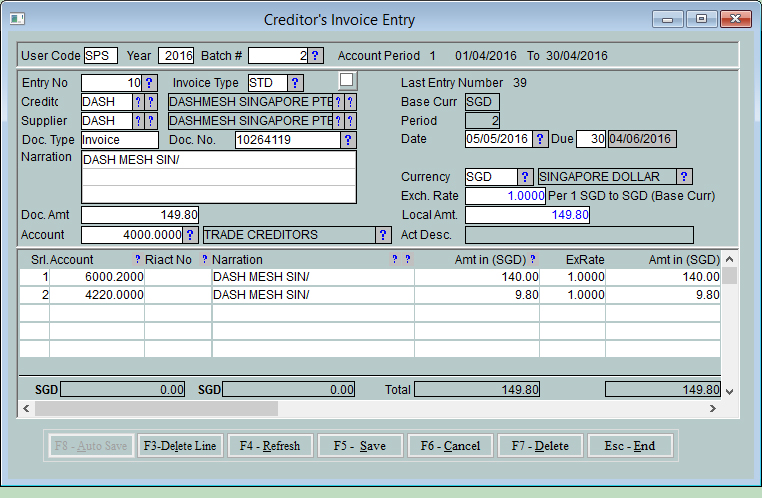Viewport: 762px width, 498px height.
Task: Click the Narration text box
Action: 218,176
